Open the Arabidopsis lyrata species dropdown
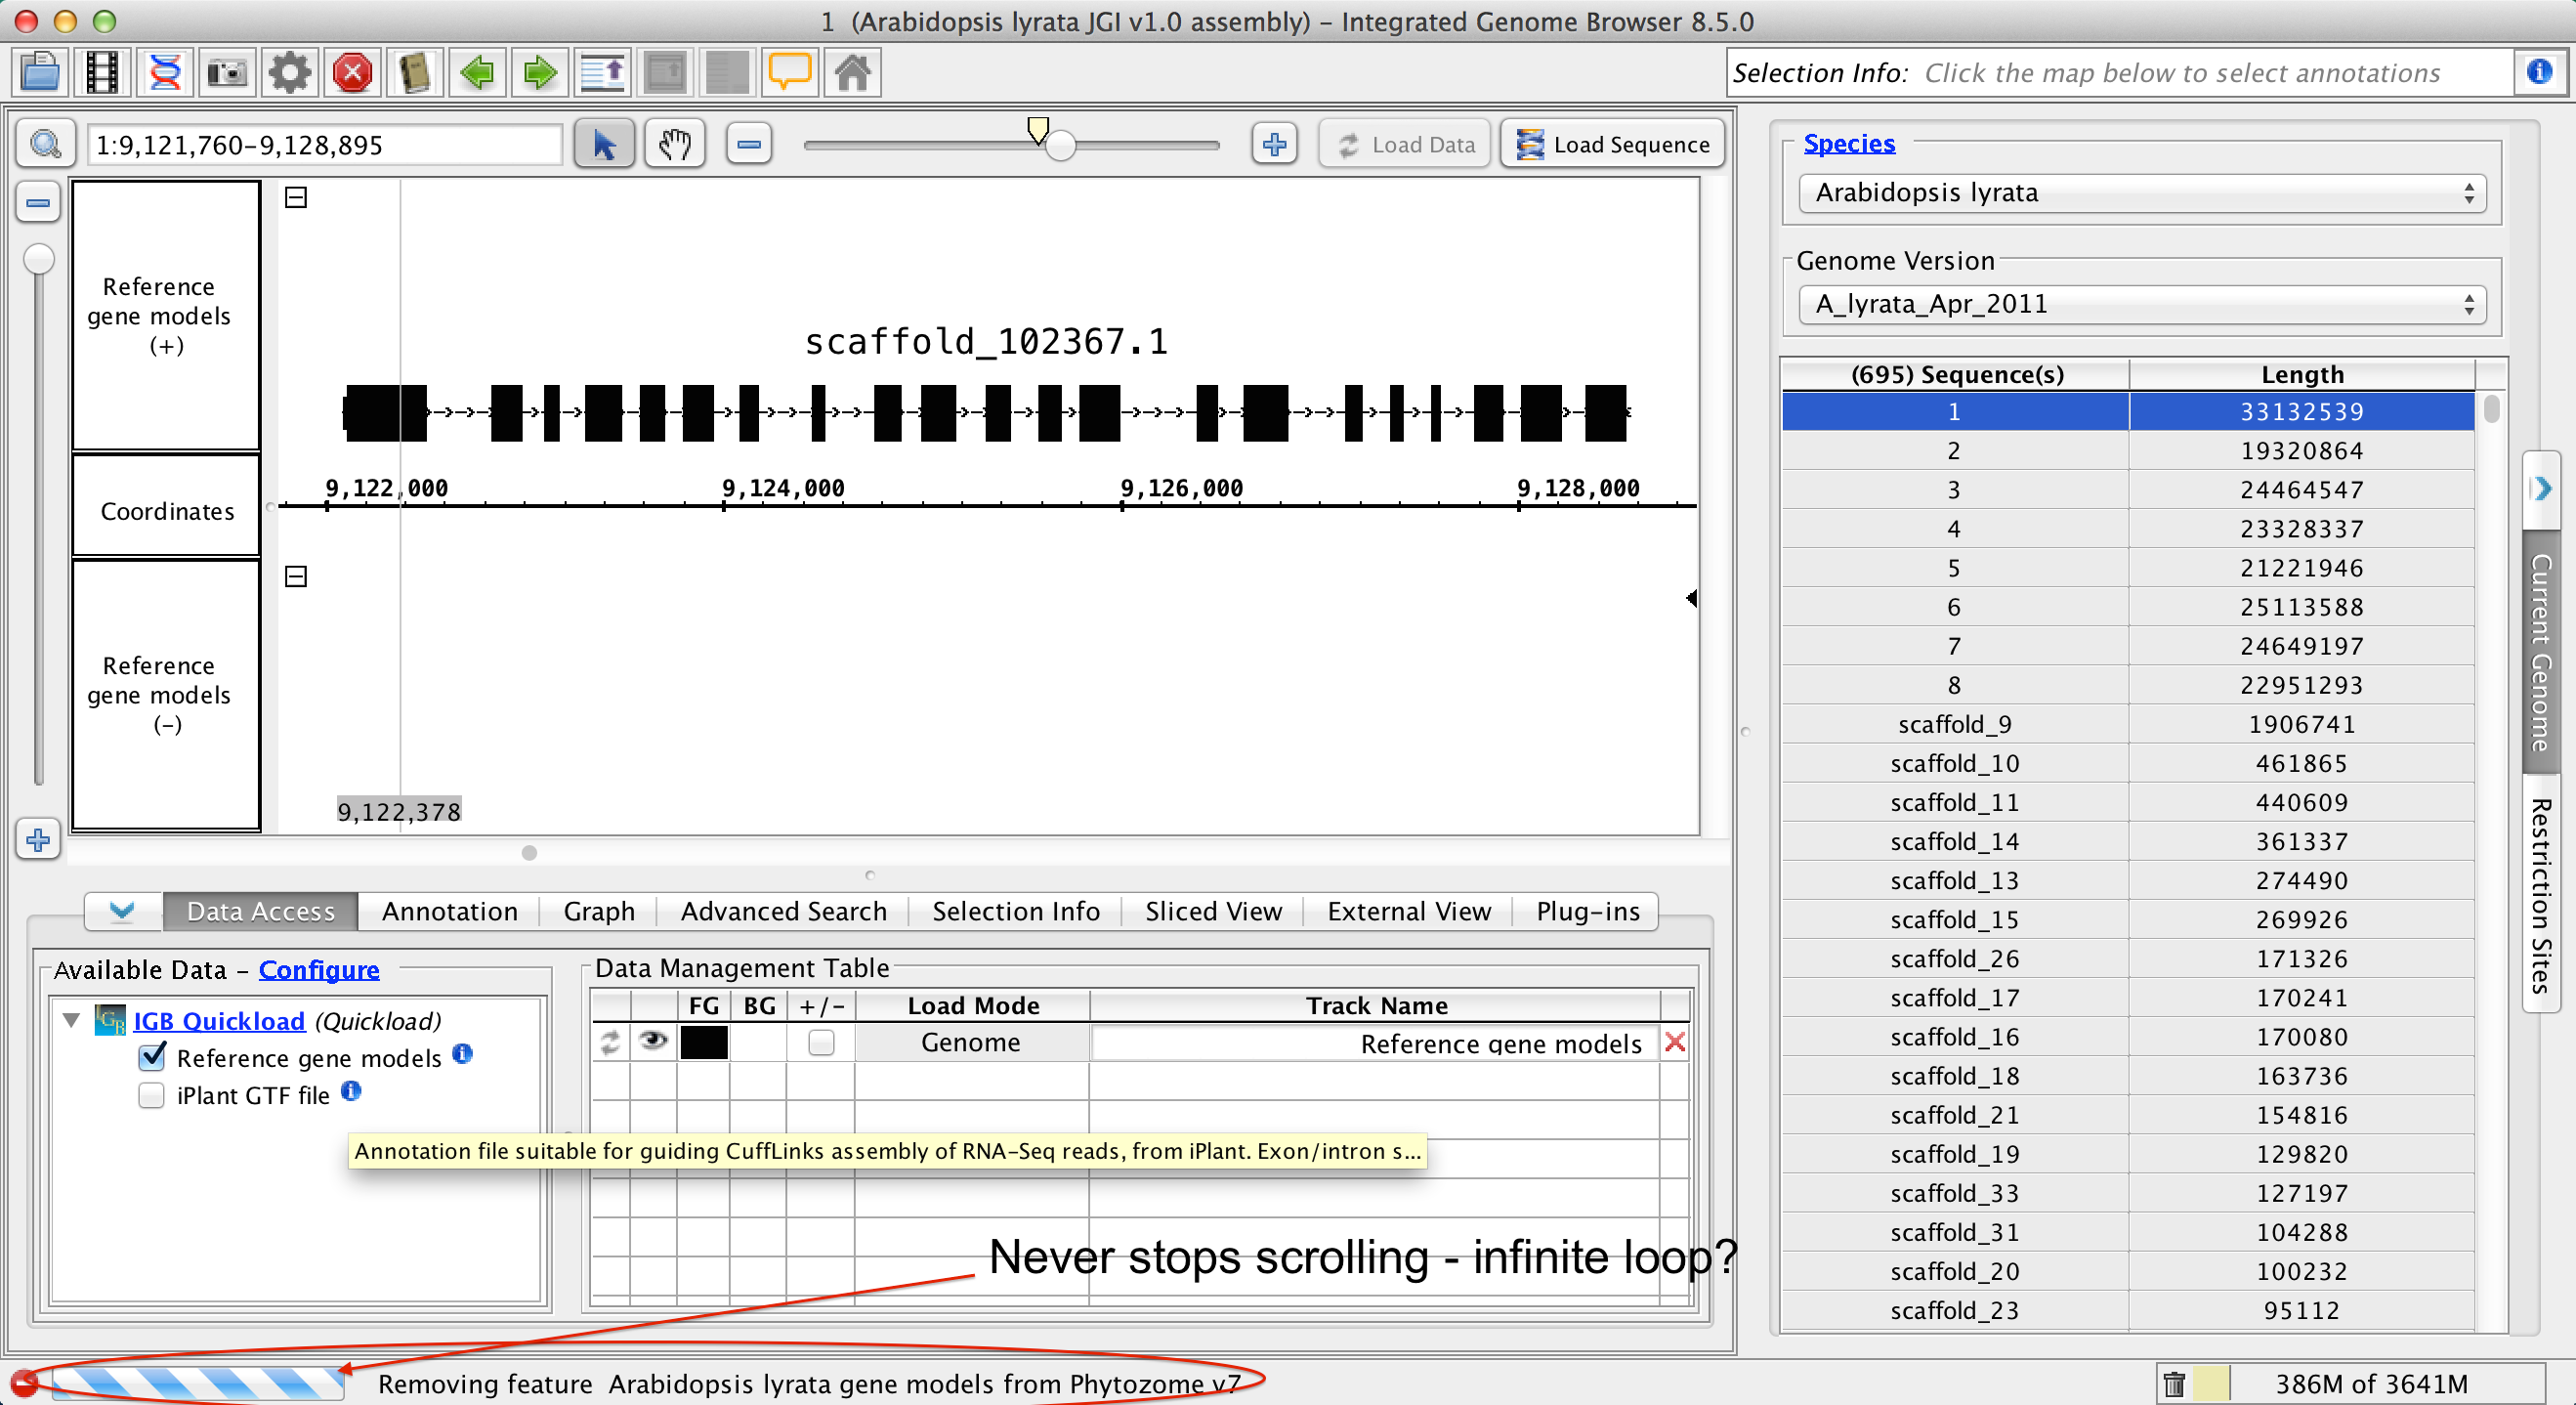 pos(2141,193)
